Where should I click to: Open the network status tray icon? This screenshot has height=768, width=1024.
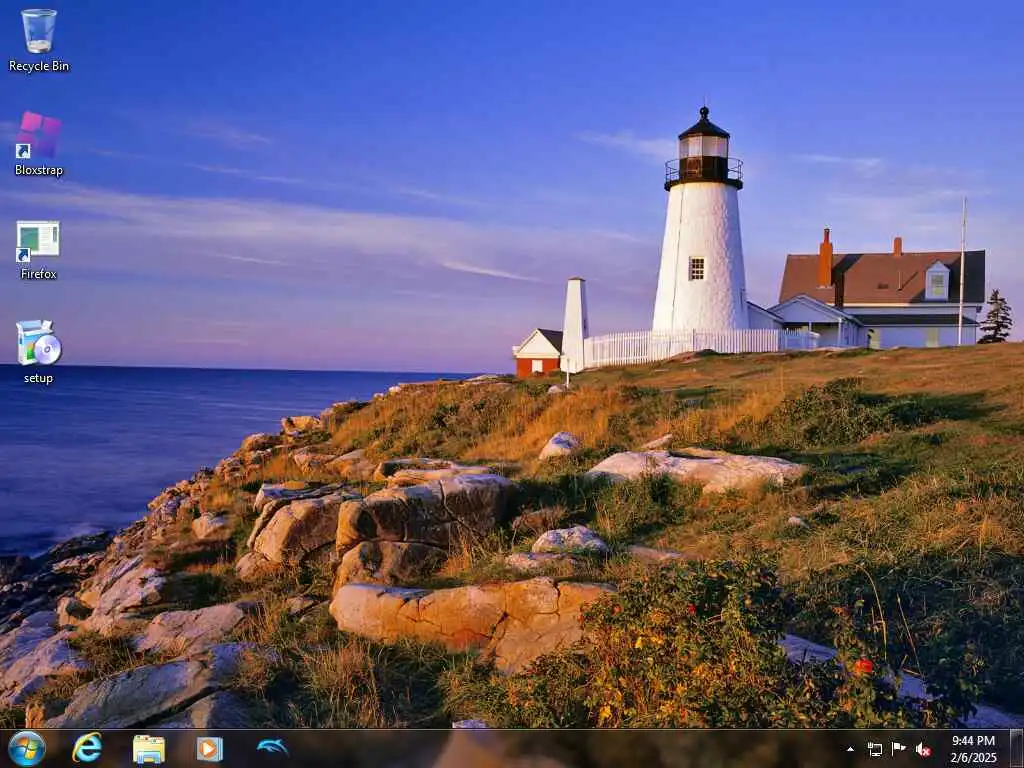click(x=874, y=749)
